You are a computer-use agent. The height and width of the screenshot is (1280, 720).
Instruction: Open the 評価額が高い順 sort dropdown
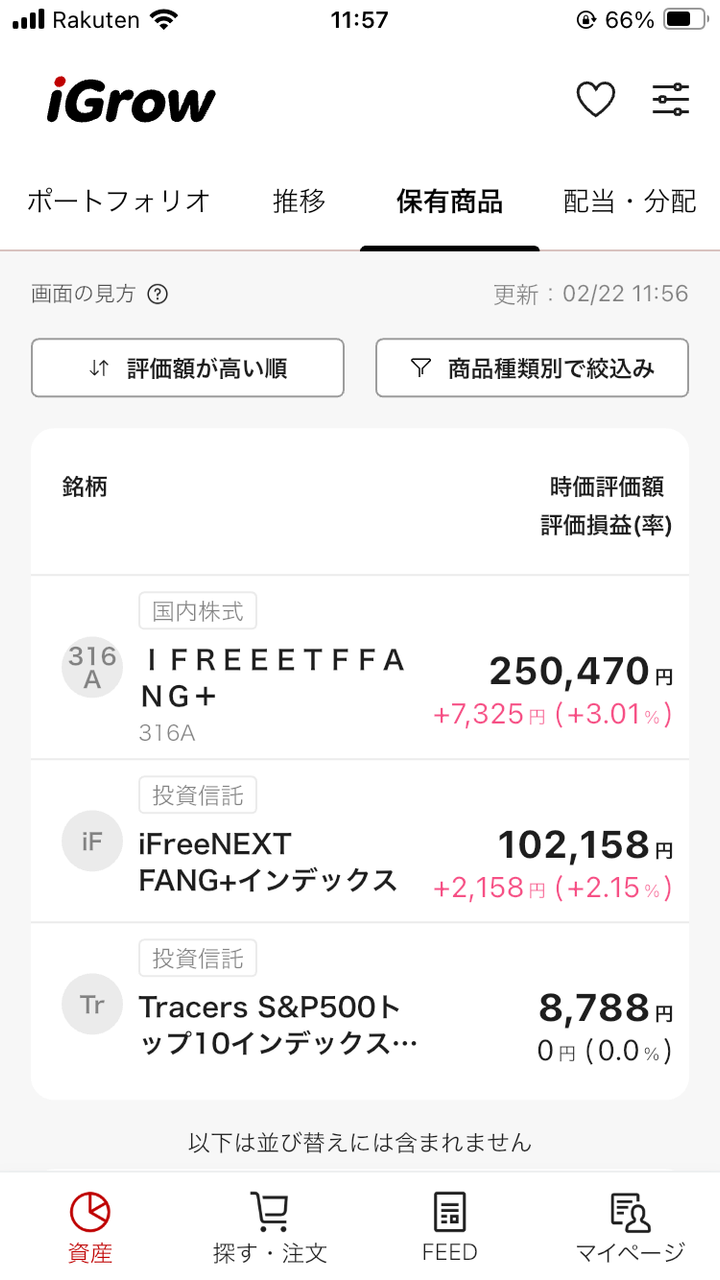tap(188, 368)
